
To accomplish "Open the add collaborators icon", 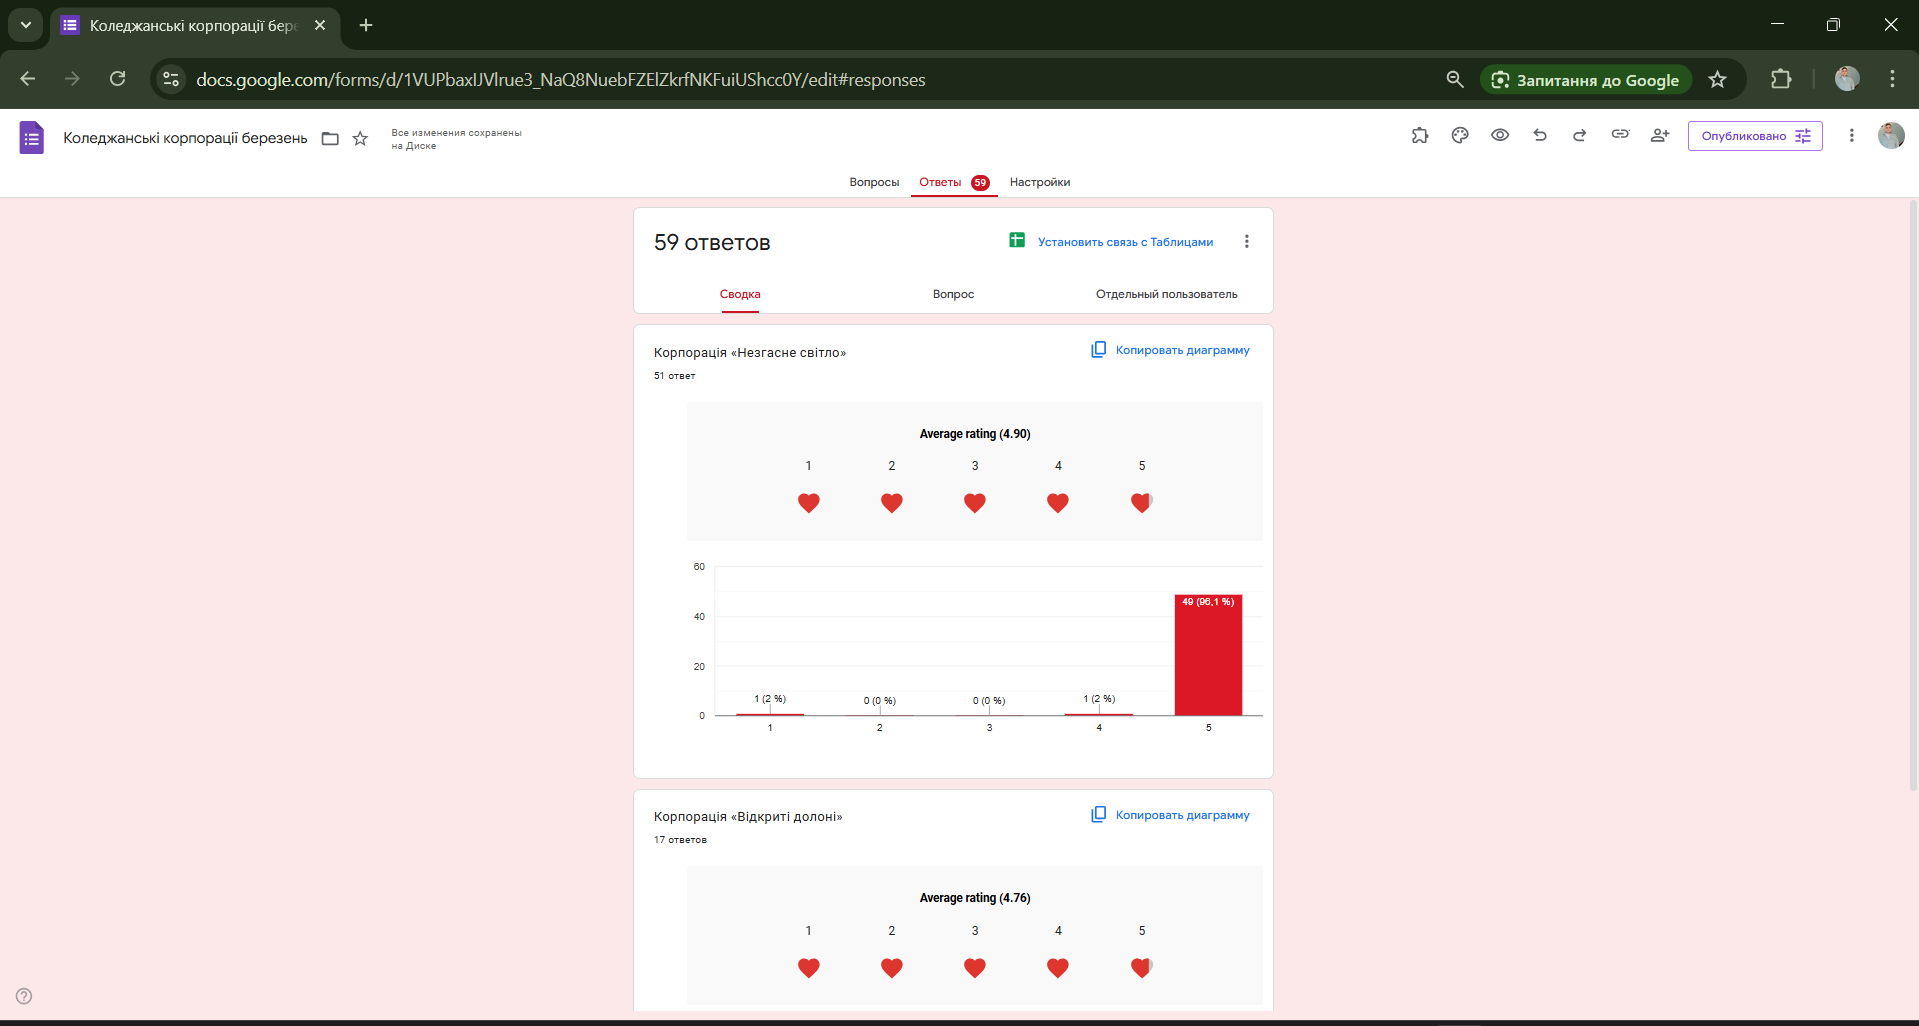I will (x=1660, y=136).
